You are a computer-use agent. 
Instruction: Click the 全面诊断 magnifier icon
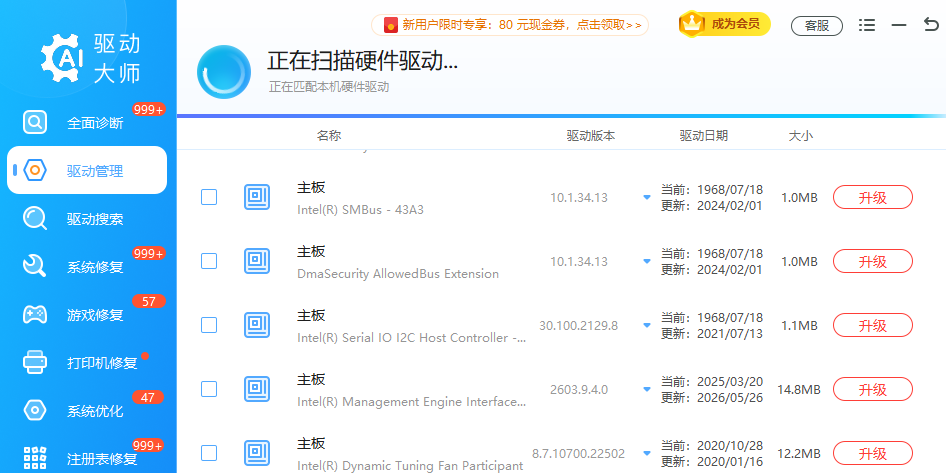(35, 122)
